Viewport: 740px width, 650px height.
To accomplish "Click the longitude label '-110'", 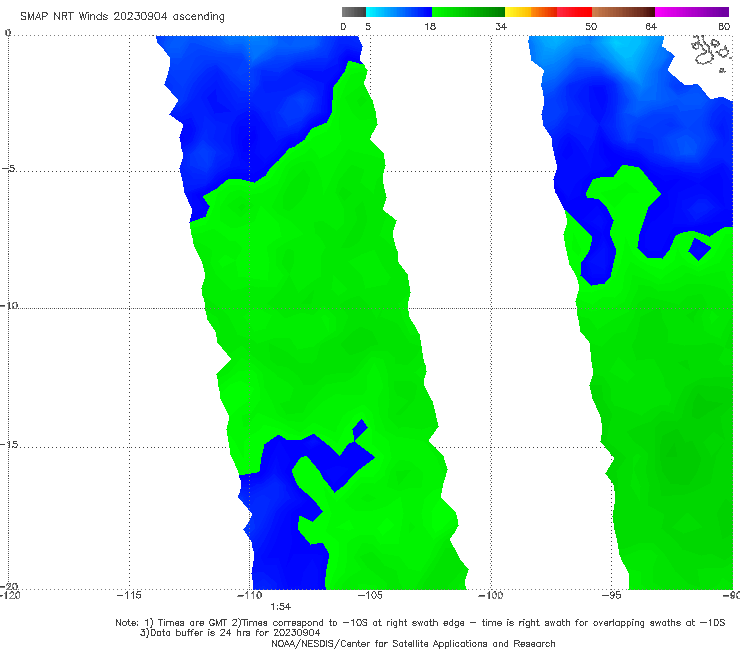I will tap(250, 595).
